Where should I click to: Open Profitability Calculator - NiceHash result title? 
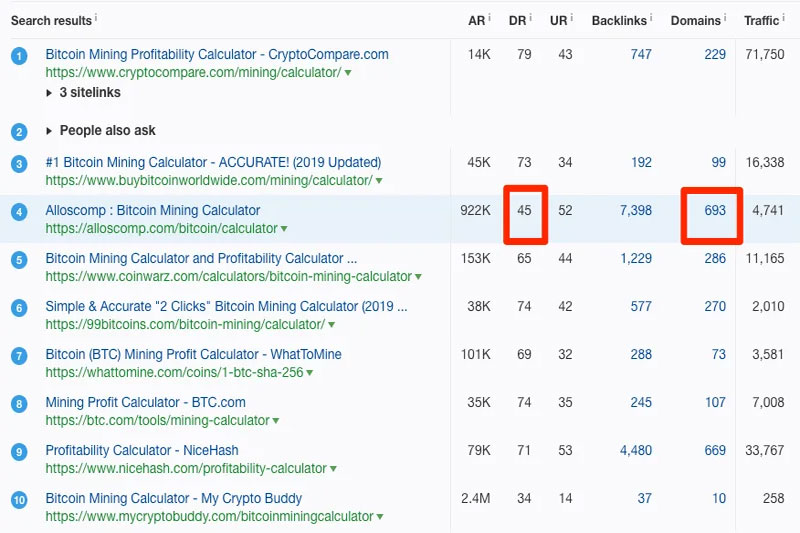pos(142,450)
